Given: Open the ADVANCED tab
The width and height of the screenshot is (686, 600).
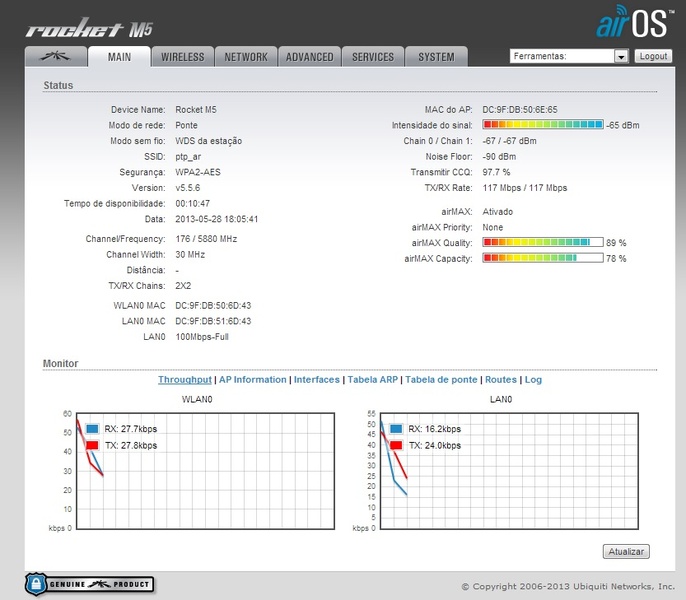Looking at the screenshot, I should pyautogui.click(x=309, y=57).
